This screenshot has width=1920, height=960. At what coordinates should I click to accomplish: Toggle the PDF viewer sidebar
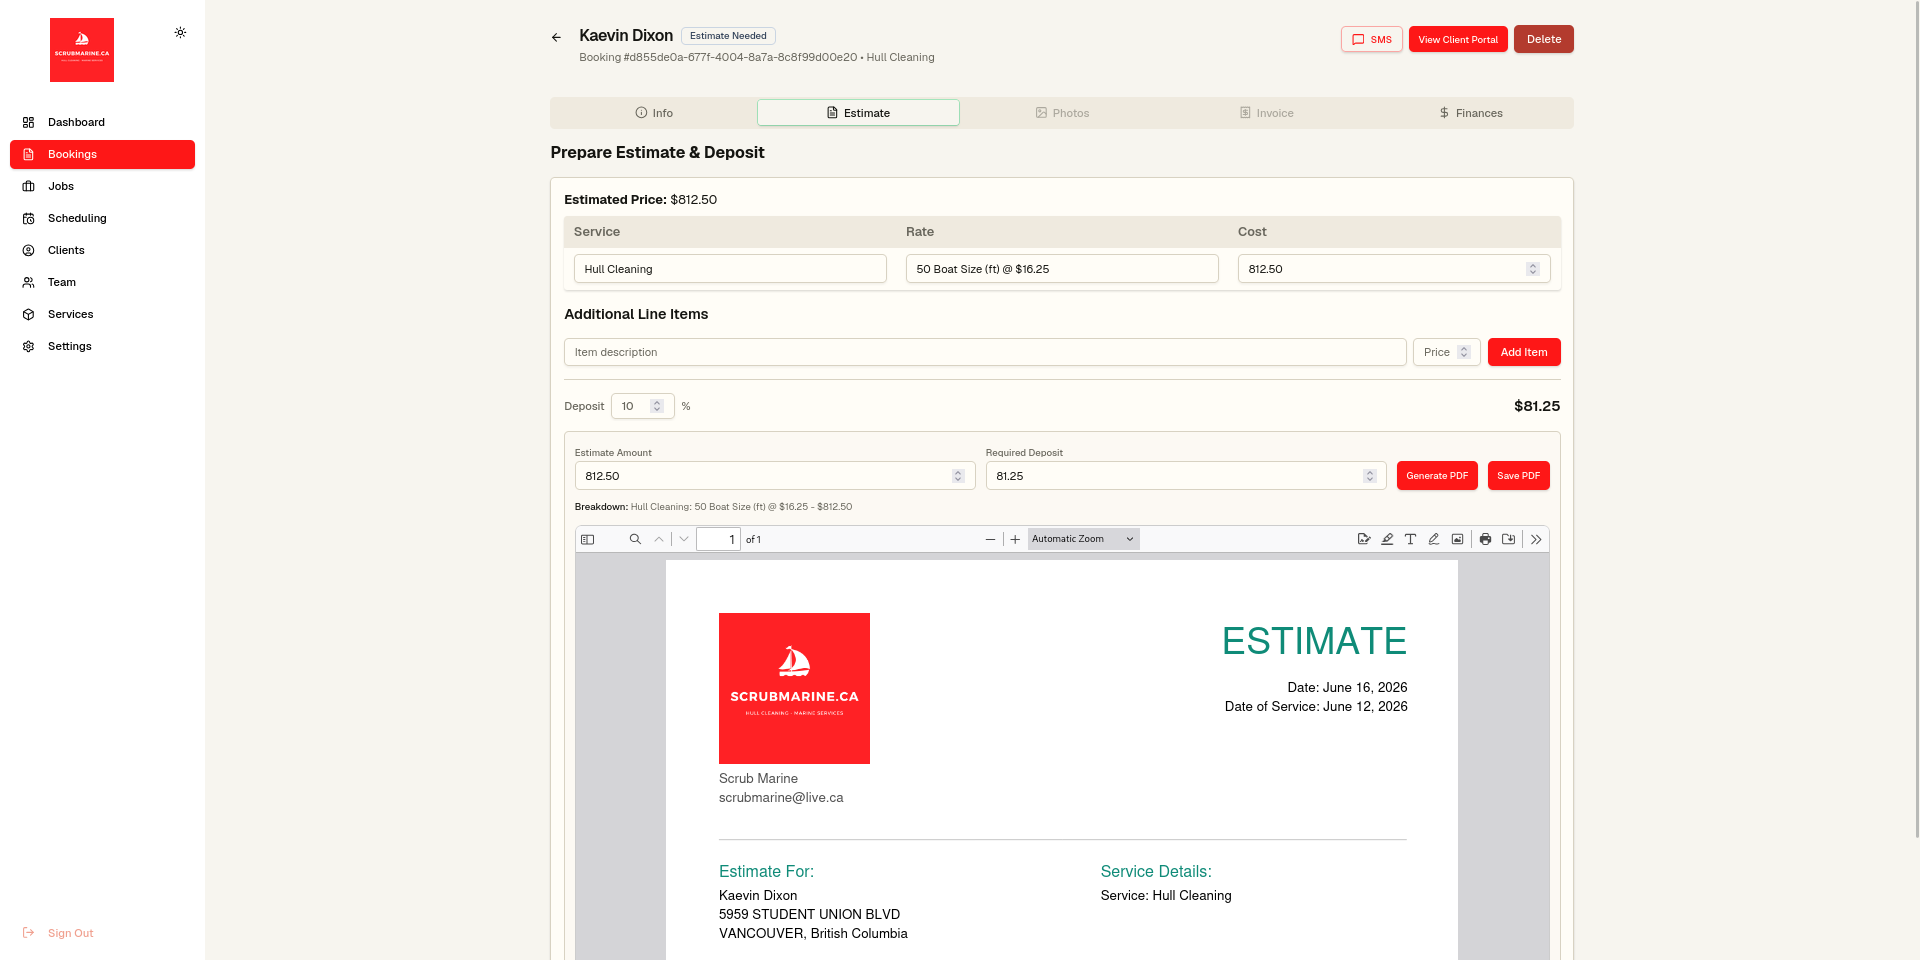pyautogui.click(x=588, y=539)
